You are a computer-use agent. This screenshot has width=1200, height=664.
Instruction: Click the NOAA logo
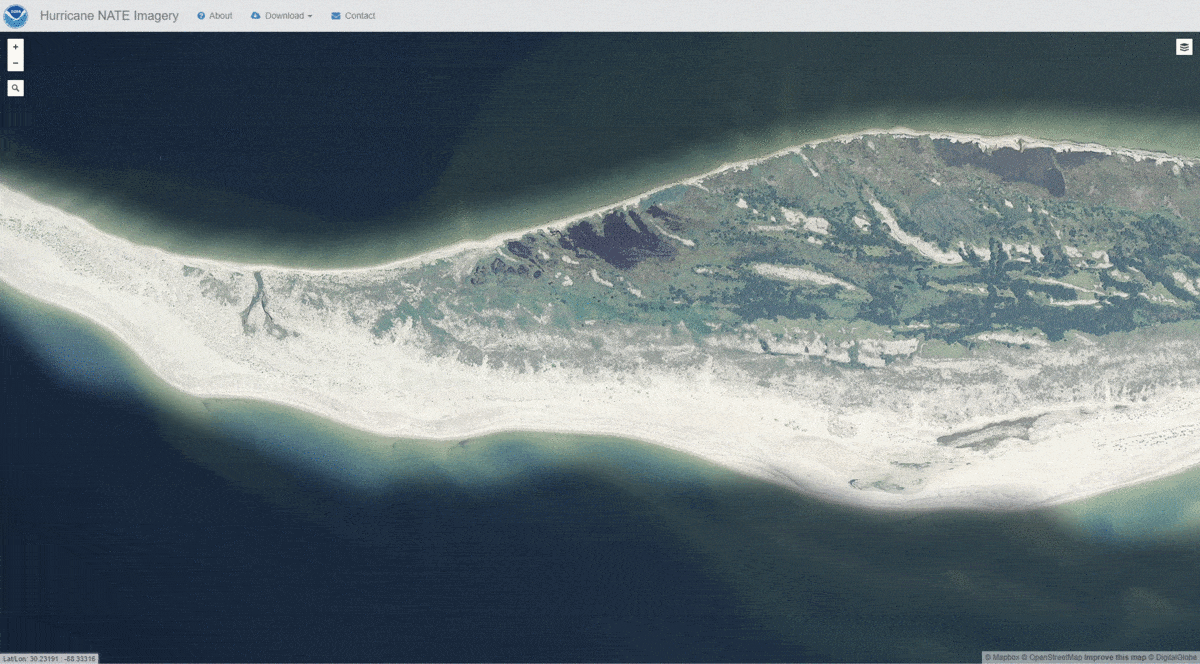tap(17, 15)
